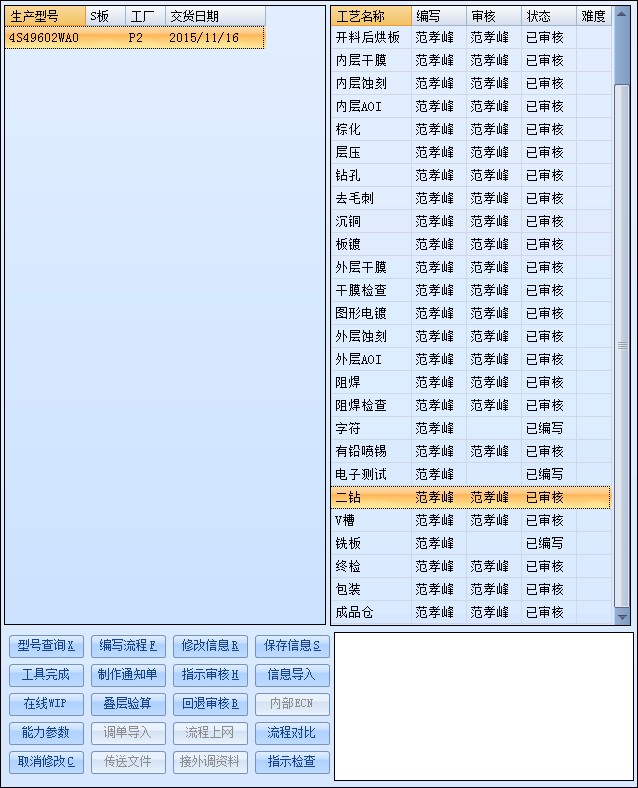Select the 沉铜 process row
This screenshot has width=638, height=788.
[471, 222]
